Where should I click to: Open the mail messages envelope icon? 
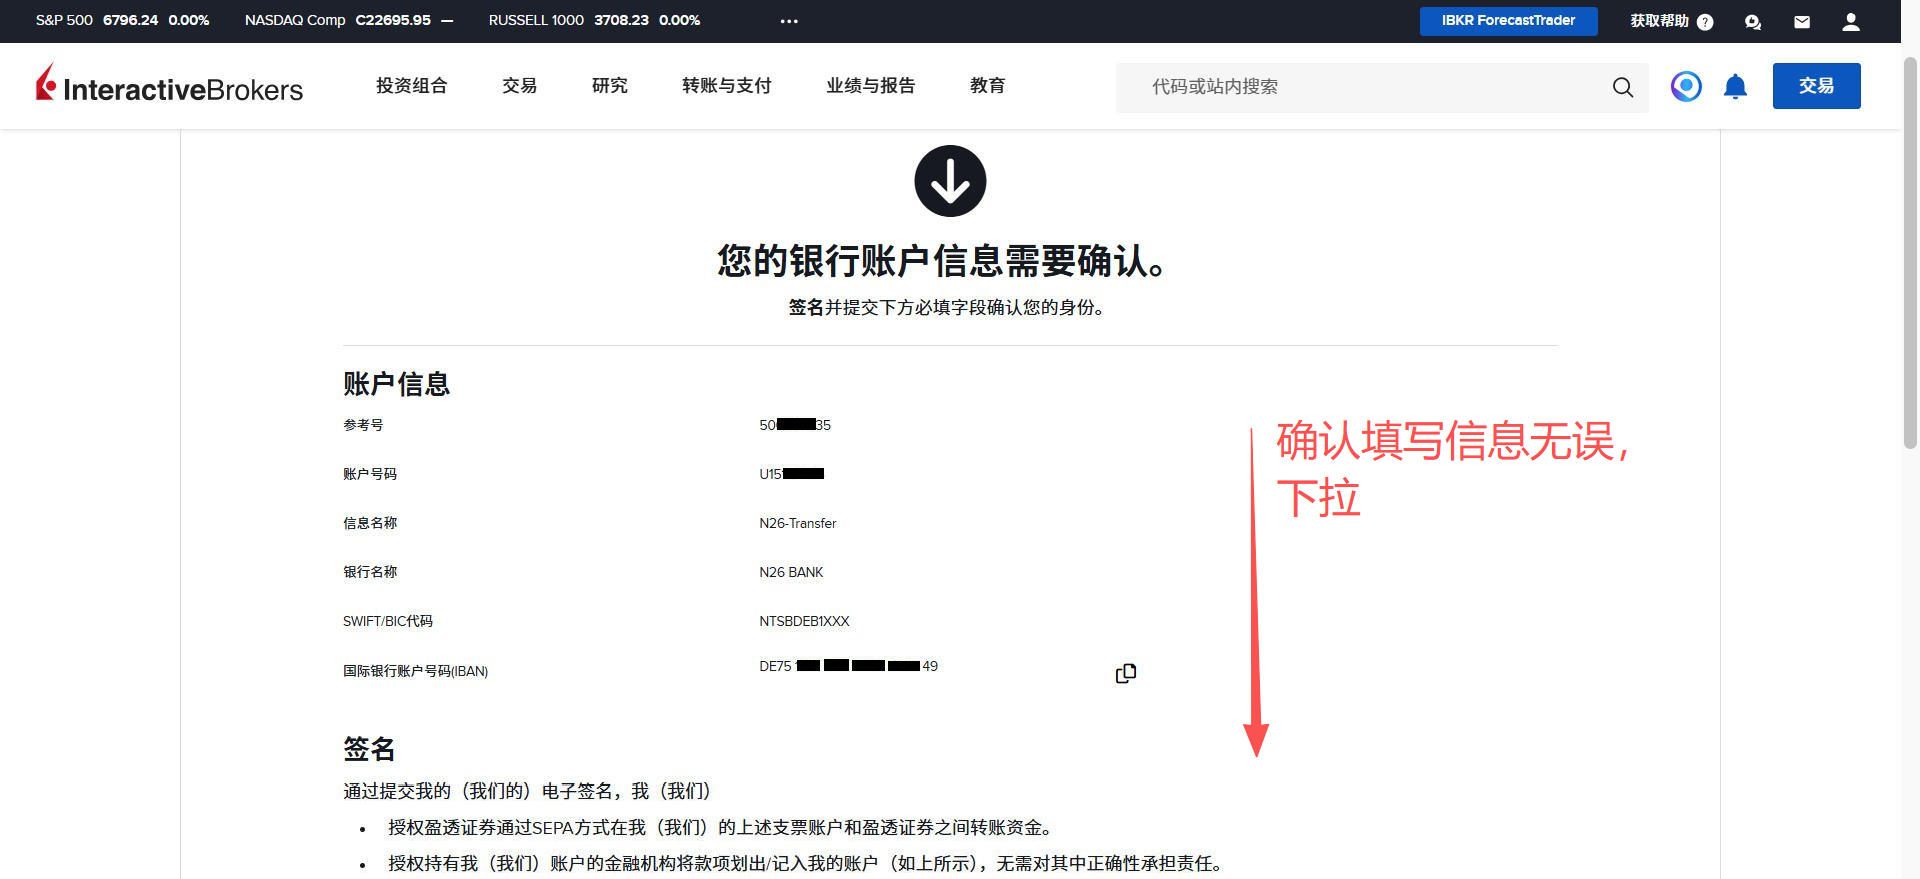(x=1802, y=22)
